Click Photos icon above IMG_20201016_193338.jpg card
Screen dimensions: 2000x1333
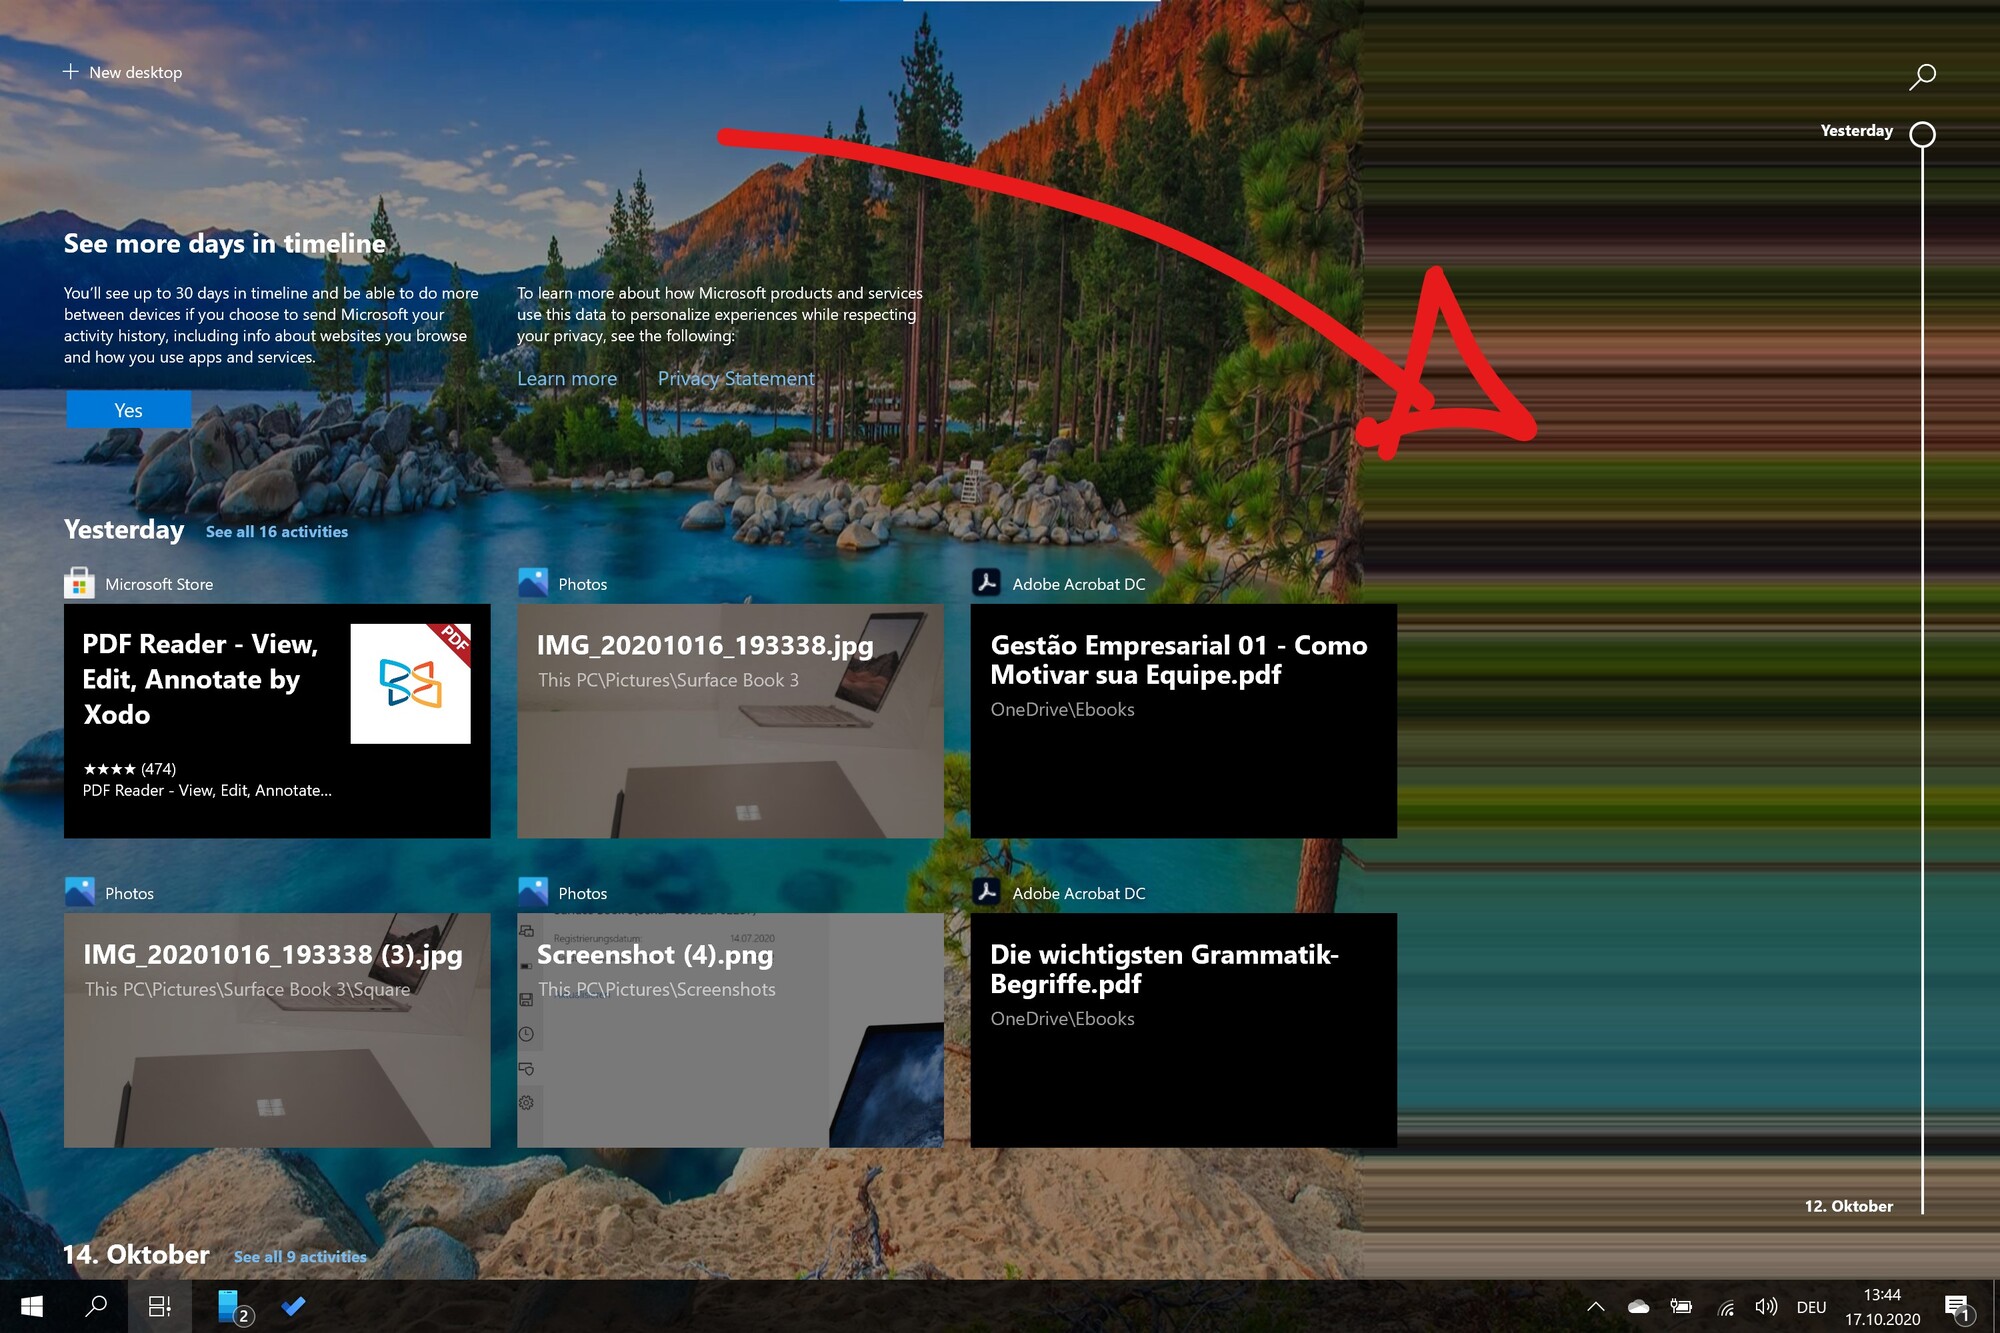(533, 583)
